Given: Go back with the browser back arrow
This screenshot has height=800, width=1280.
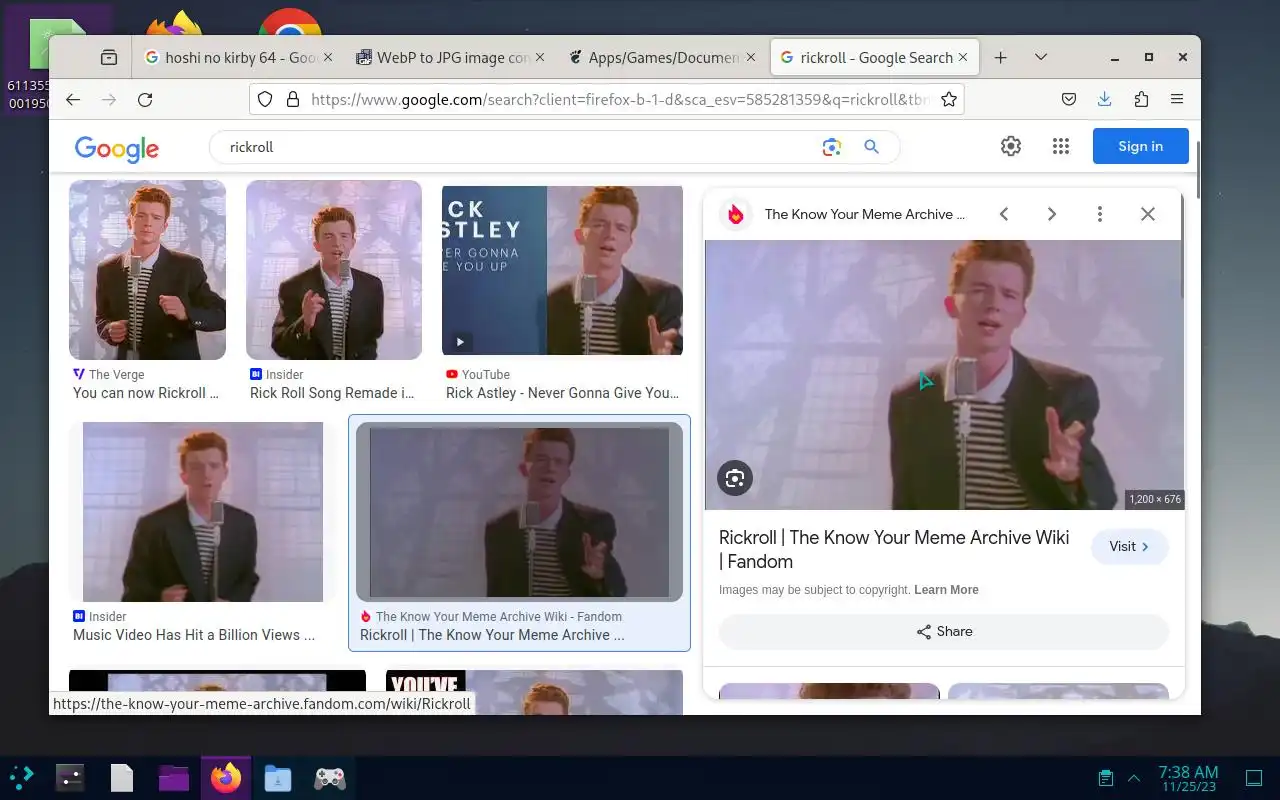Looking at the screenshot, I should 73,99.
